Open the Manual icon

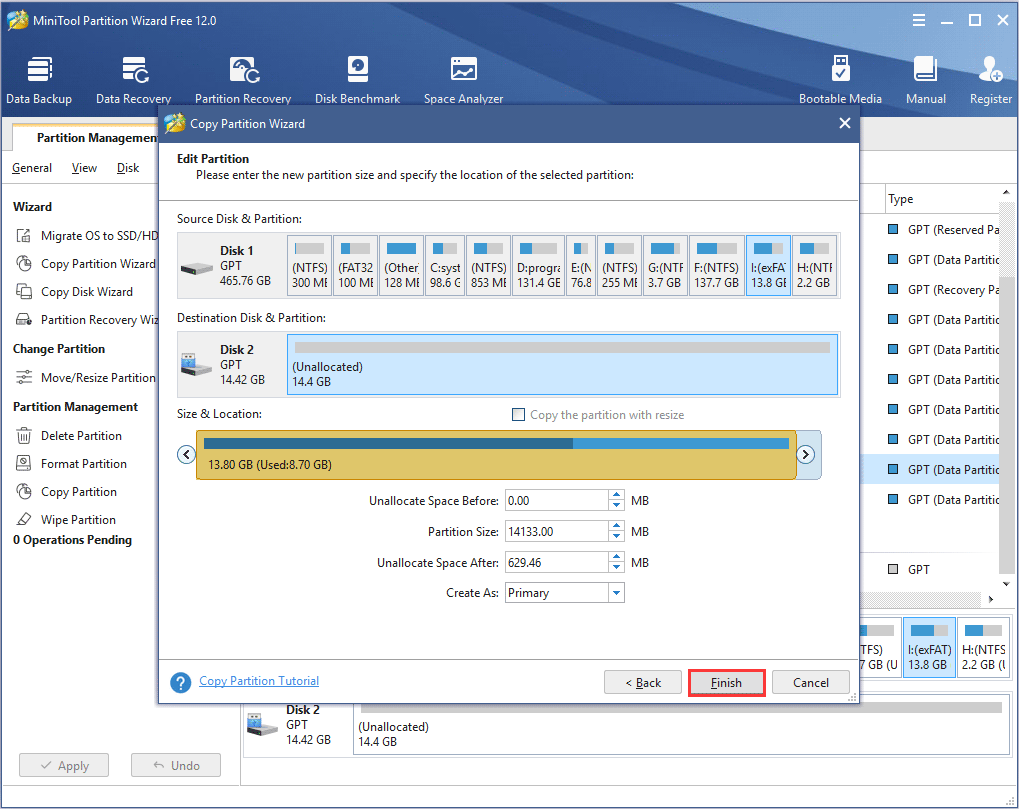pyautogui.click(x=925, y=80)
